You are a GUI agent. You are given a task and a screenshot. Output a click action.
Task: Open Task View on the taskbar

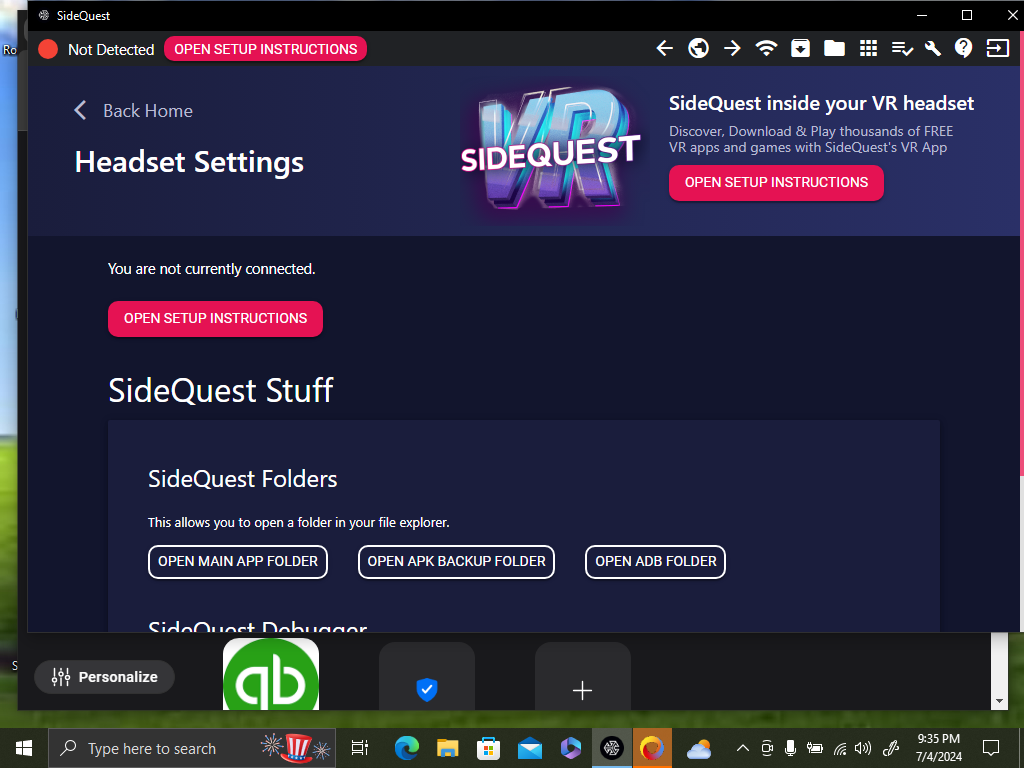(x=360, y=748)
